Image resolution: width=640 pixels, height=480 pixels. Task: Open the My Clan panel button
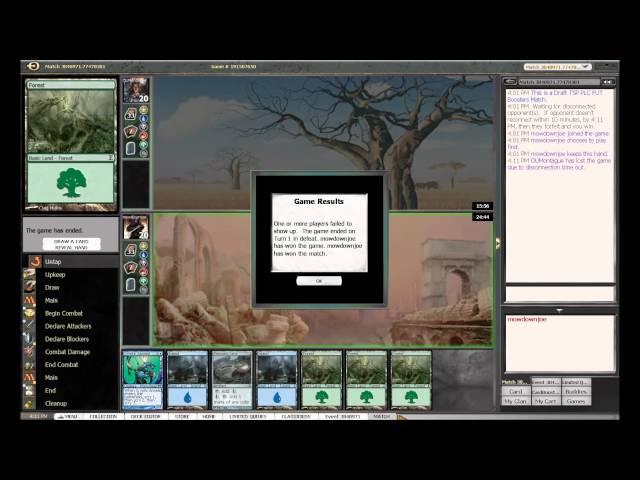[515, 401]
